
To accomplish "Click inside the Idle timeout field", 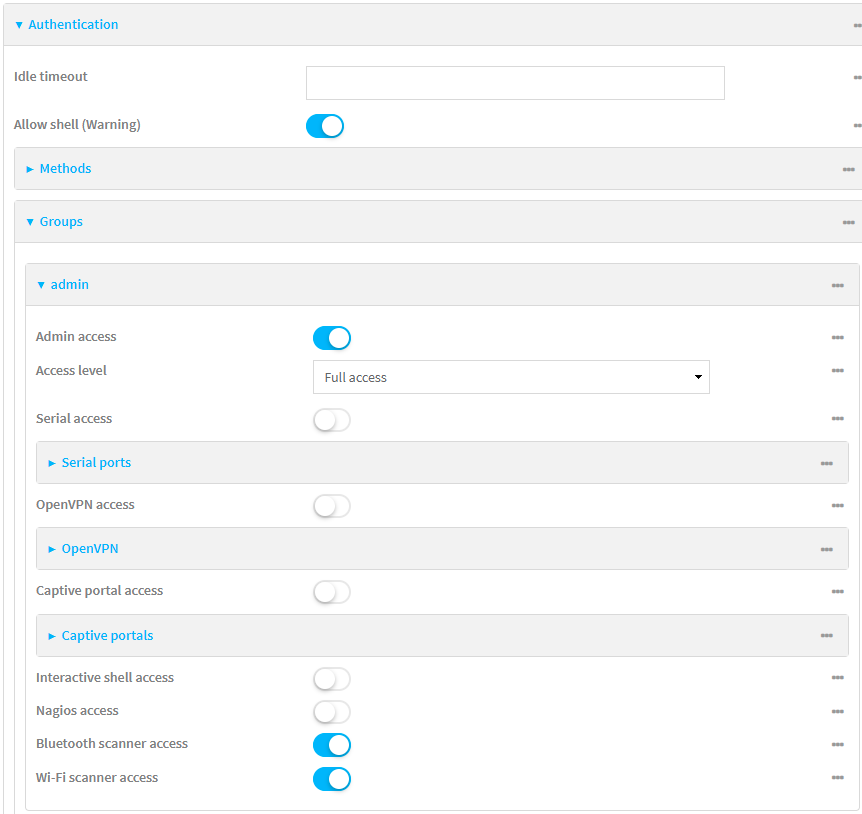I will (514, 83).
